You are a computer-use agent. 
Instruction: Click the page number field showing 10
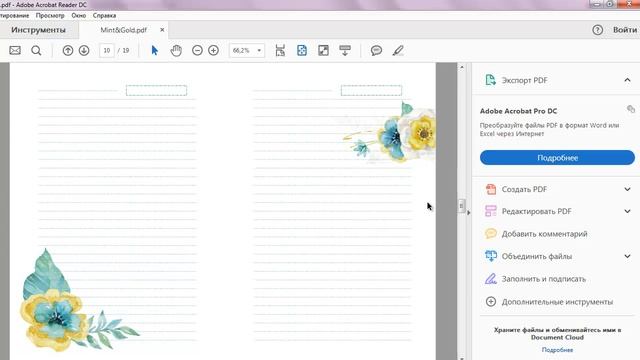(107, 50)
